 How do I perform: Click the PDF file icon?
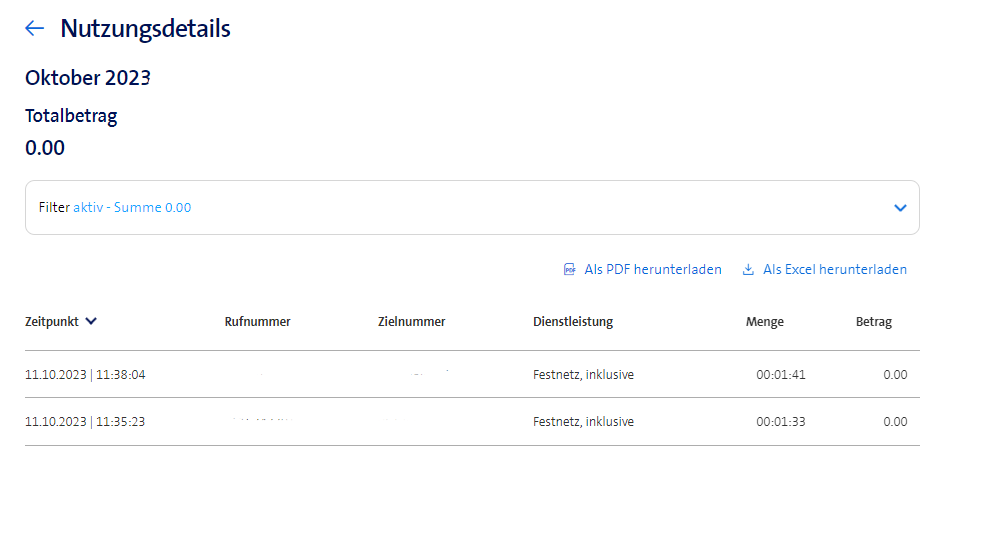click(569, 270)
